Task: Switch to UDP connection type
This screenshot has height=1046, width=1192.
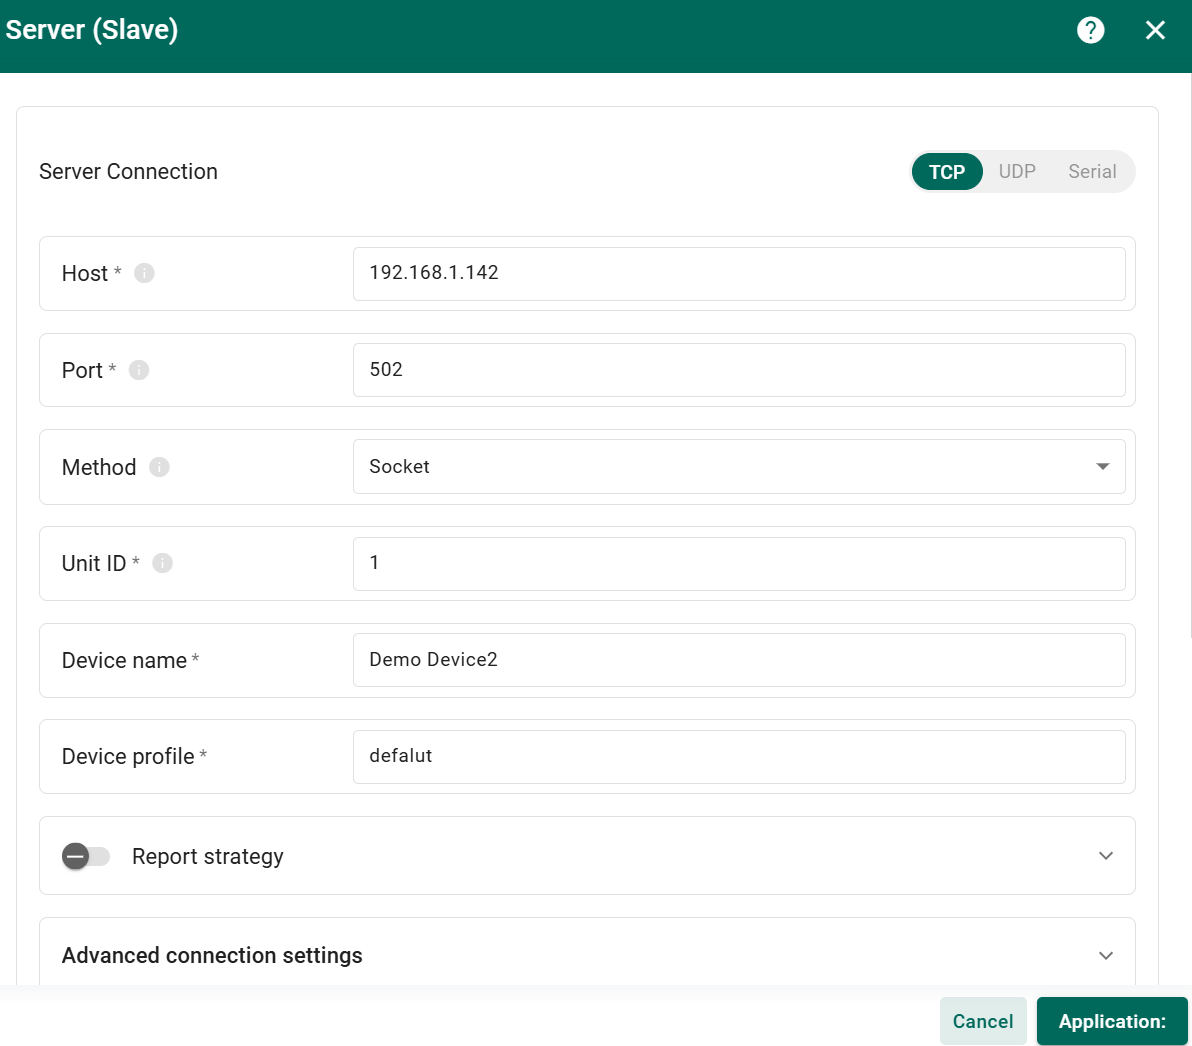Action: 1017,172
